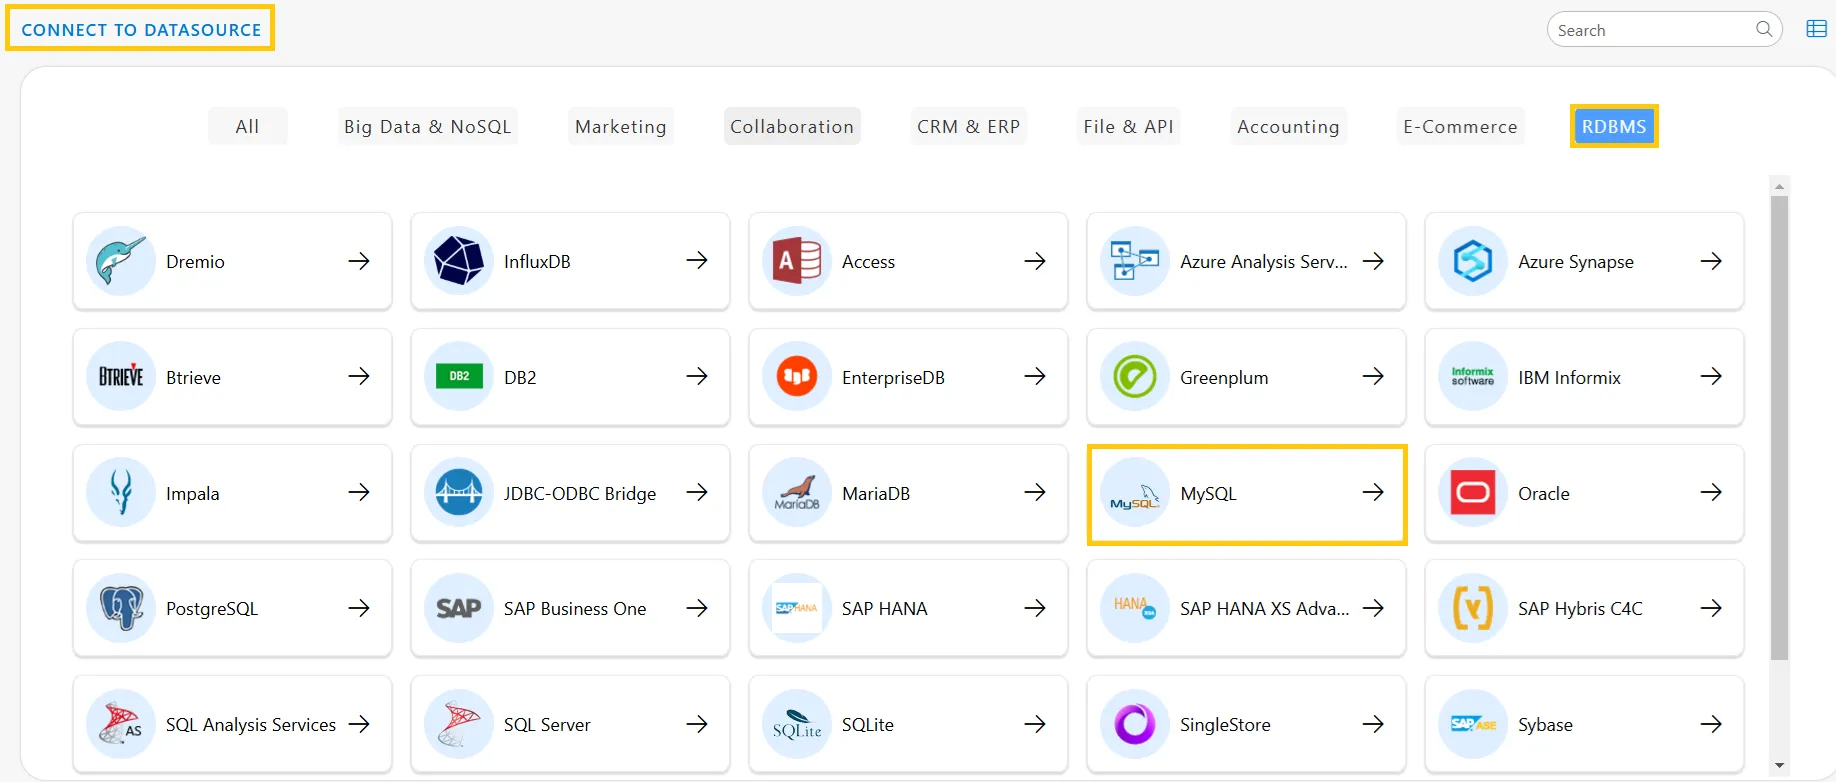Click the IBM Informix logo icon
This screenshot has width=1836, height=782.
(1473, 377)
